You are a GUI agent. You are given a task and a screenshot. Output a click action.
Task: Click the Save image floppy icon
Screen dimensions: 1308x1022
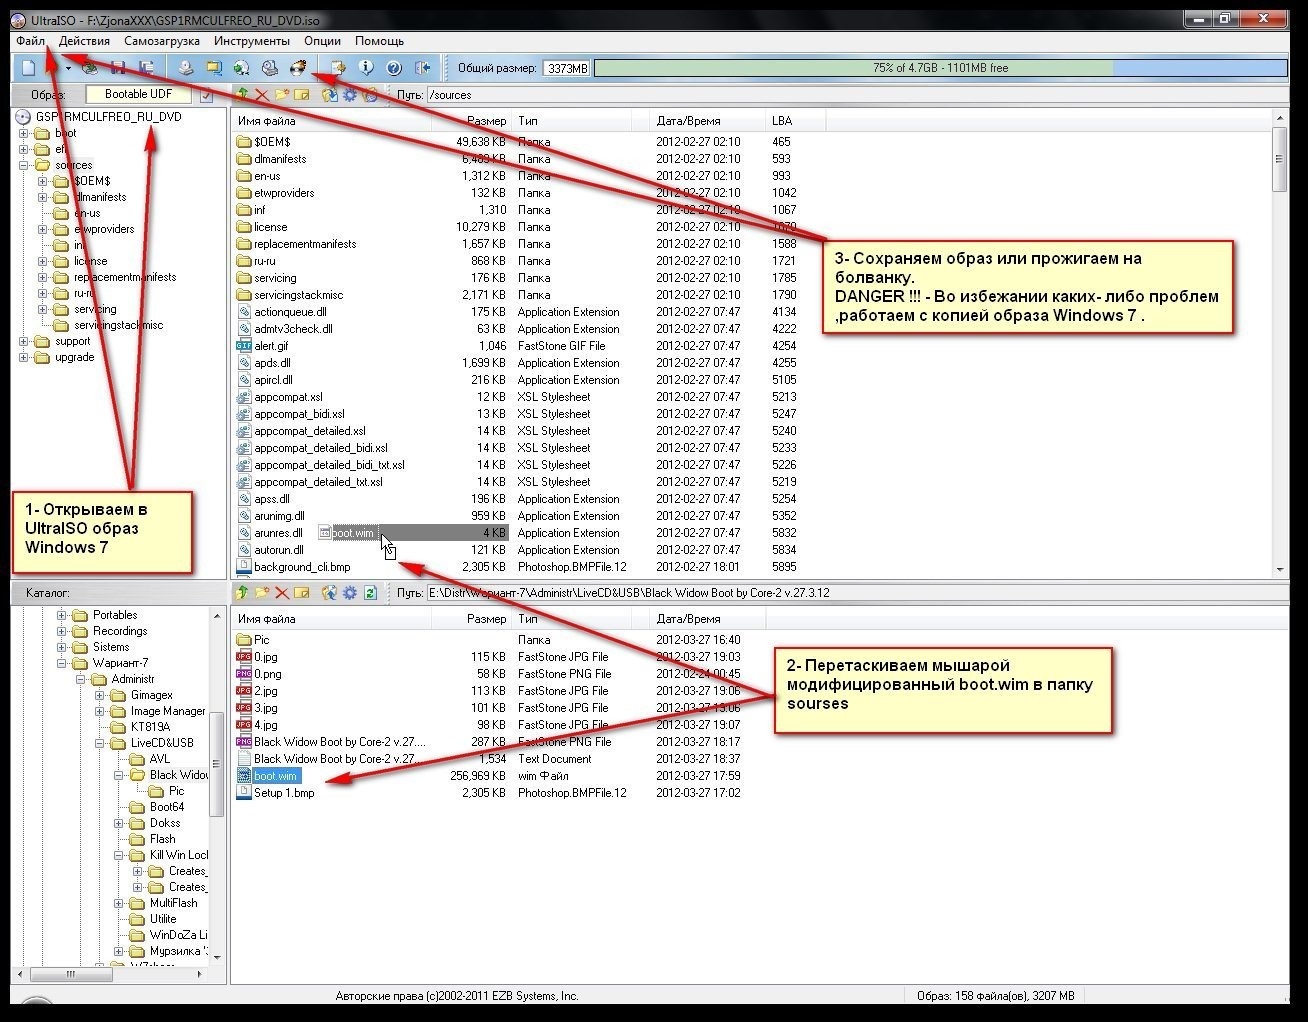(x=118, y=67)
